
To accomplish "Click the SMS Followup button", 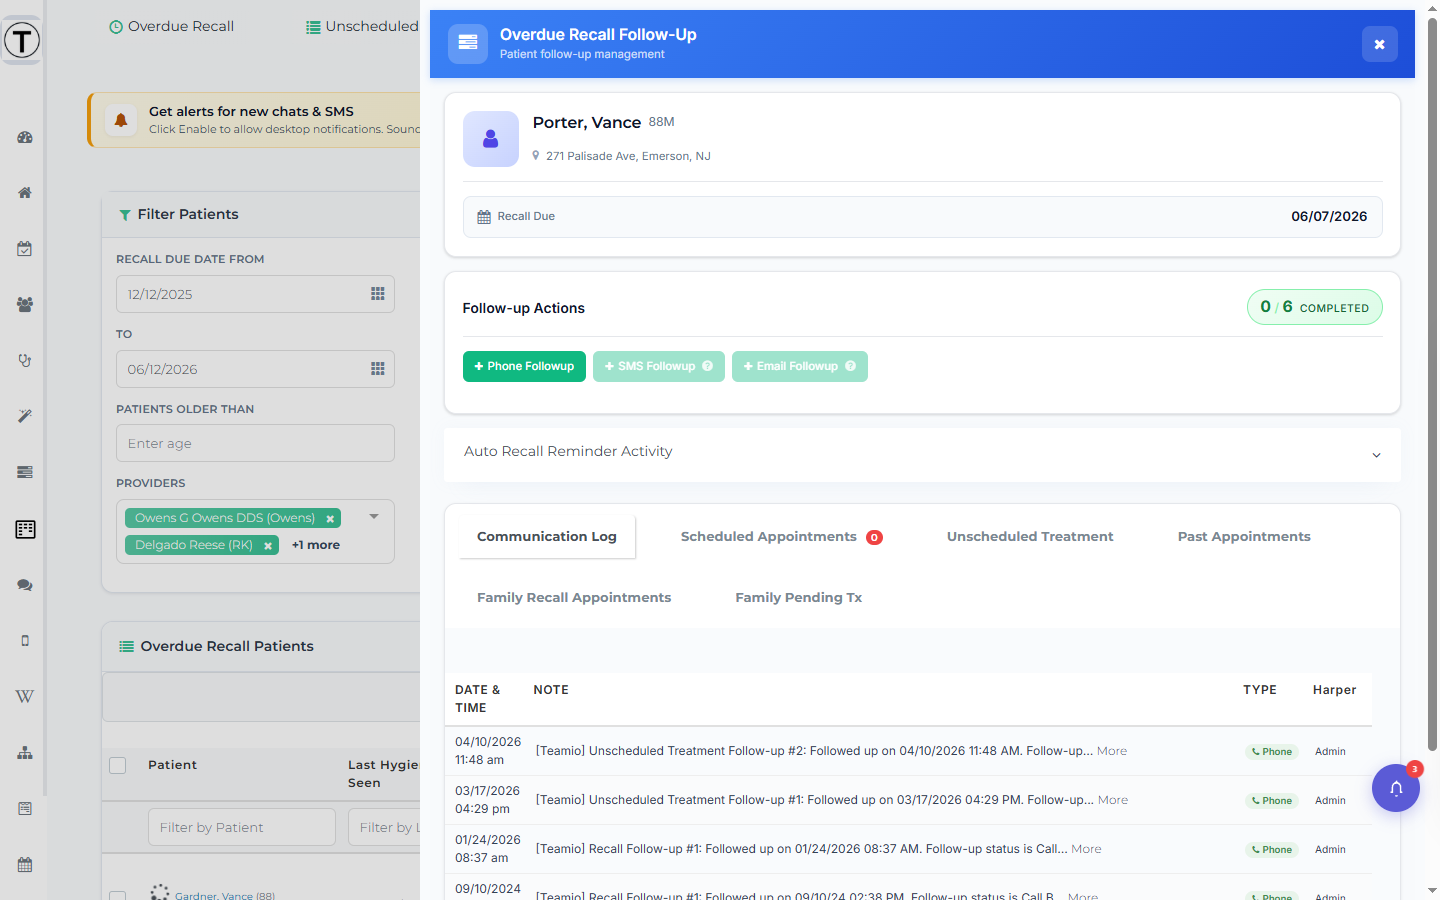I will (x=659, y=366).
